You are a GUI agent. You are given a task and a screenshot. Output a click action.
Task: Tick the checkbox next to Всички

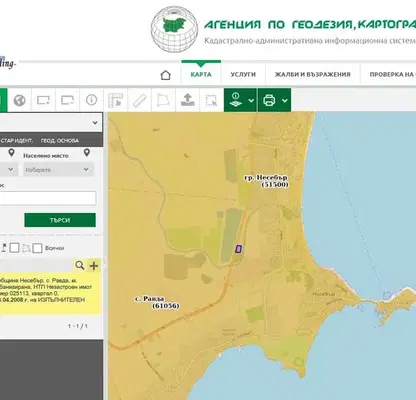pyautogui.click(x=37, y=248)
